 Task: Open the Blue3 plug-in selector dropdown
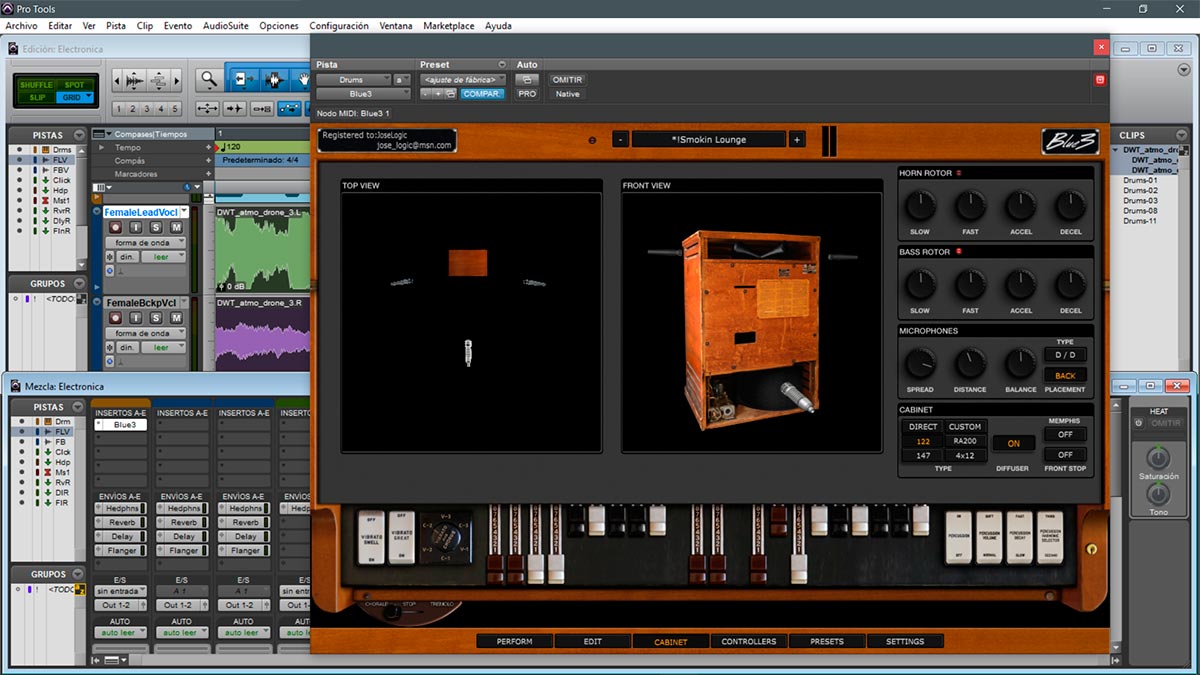click(x=362, y=94)
